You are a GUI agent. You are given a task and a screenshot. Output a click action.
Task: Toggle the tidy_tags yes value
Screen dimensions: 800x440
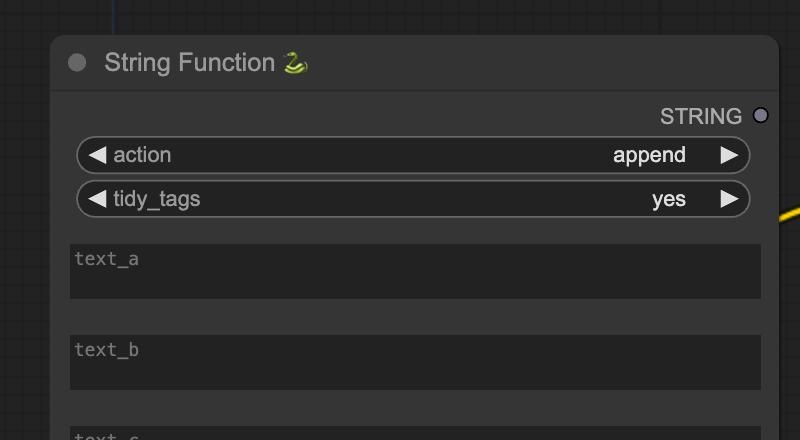tap(668, 199)
